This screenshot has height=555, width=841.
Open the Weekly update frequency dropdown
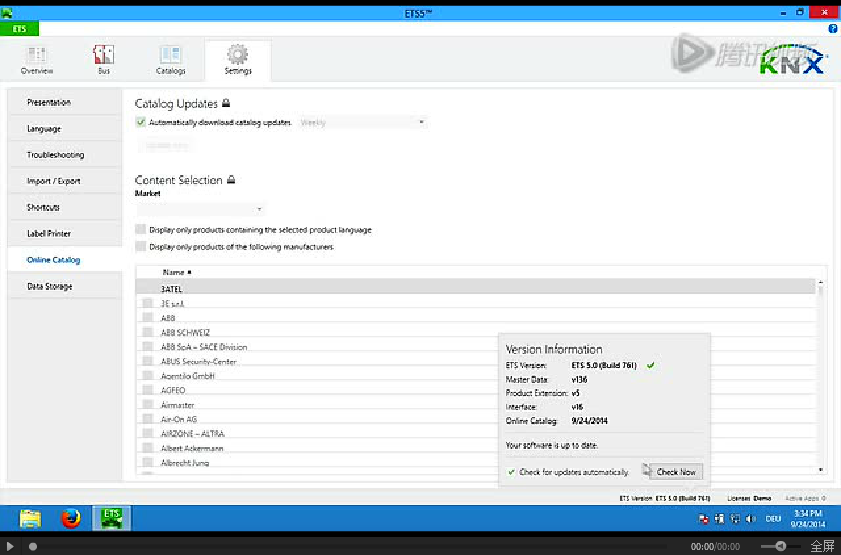pyautogui.click(x=361, y=122)
